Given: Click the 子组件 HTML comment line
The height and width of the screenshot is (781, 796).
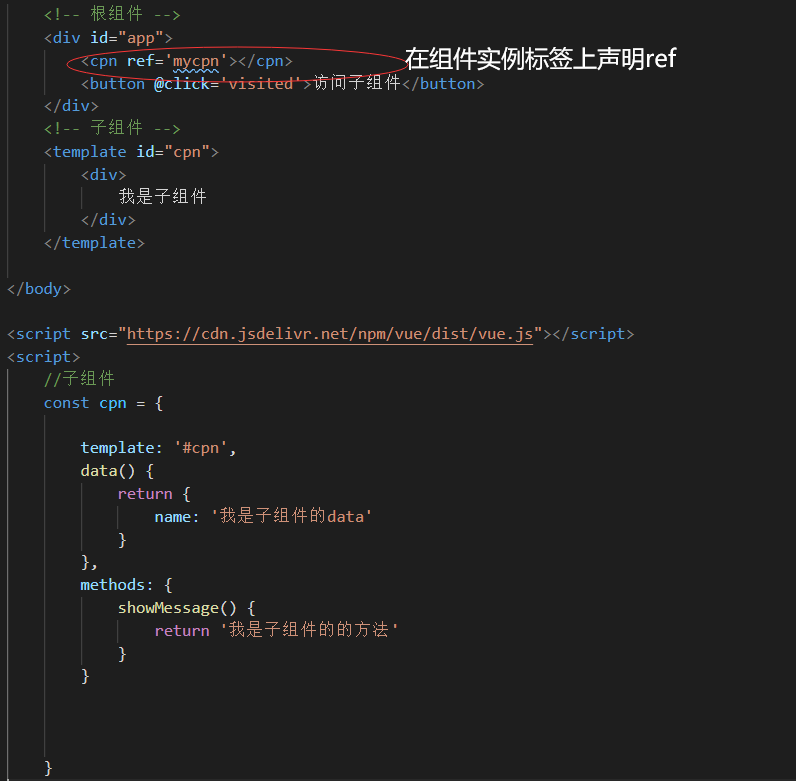Looking at the screenshot, I should 112,128.
